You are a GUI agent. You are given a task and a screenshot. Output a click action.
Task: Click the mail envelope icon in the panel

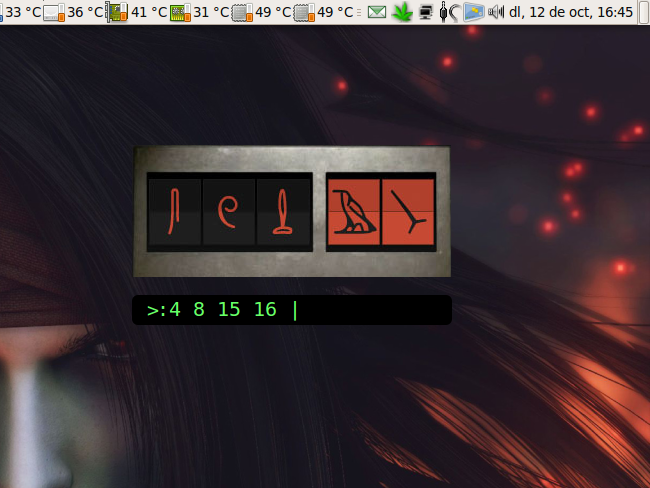(377, 12)
